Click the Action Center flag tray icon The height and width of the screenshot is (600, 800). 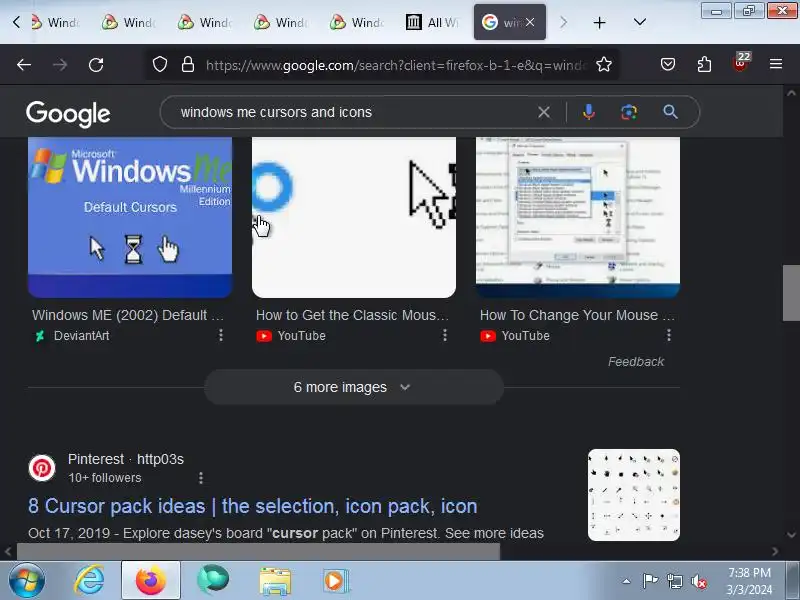point(650,581)
